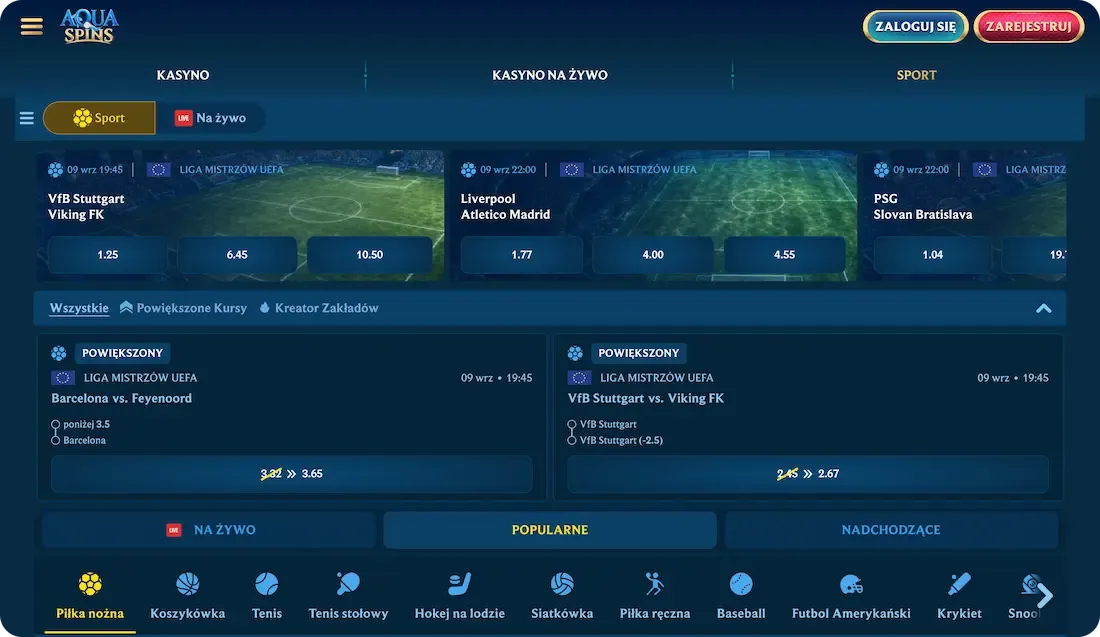Click the Powiększone Kursy arrows icon
Viewport: 1100px width, 637px height.
click(x=126, y=307)
